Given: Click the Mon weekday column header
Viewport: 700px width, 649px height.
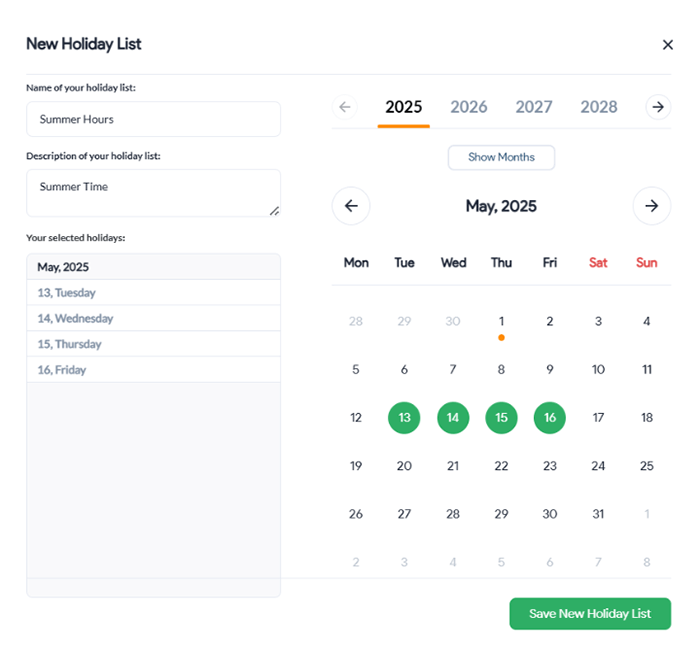Looking at the screenshot, I should 356,263.
